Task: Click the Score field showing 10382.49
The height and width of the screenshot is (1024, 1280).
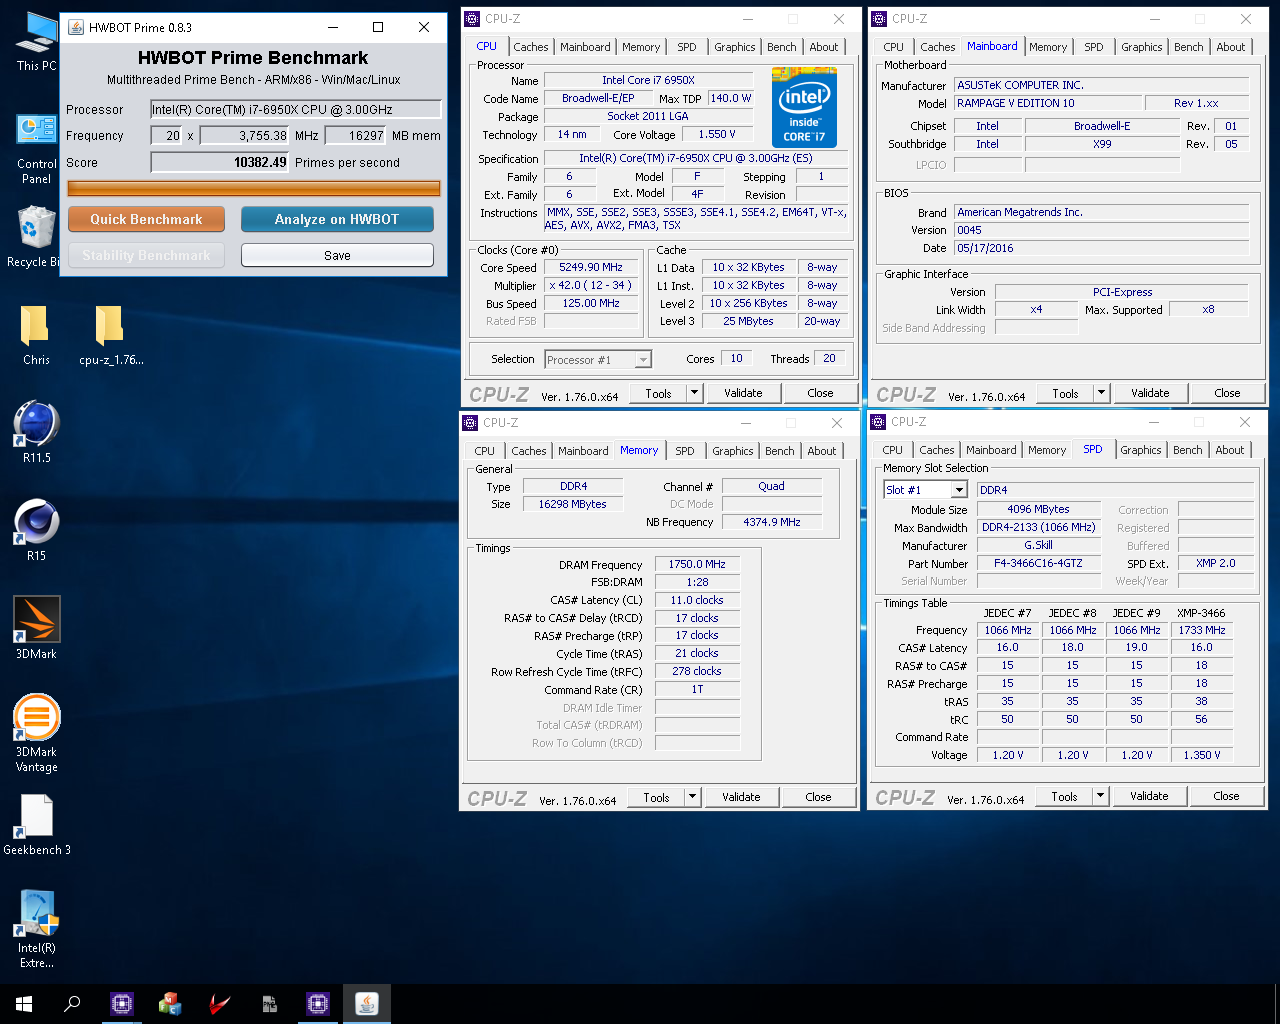Action: coord(220,162)
